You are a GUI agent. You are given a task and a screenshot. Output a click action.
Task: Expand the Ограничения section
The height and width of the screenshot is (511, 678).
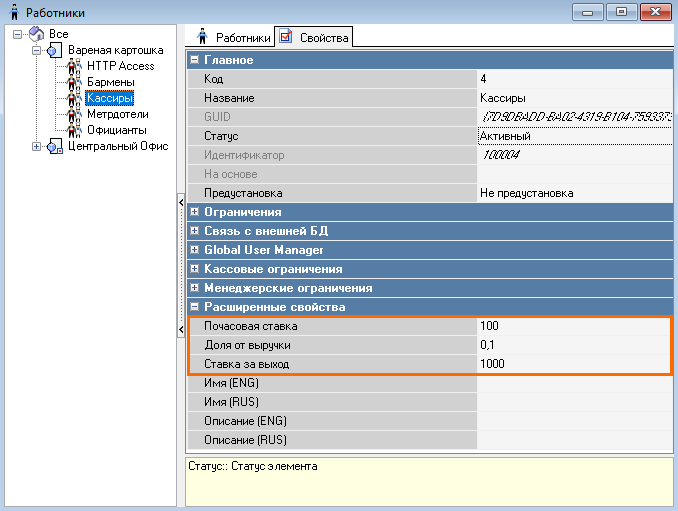tap(194, 213)
